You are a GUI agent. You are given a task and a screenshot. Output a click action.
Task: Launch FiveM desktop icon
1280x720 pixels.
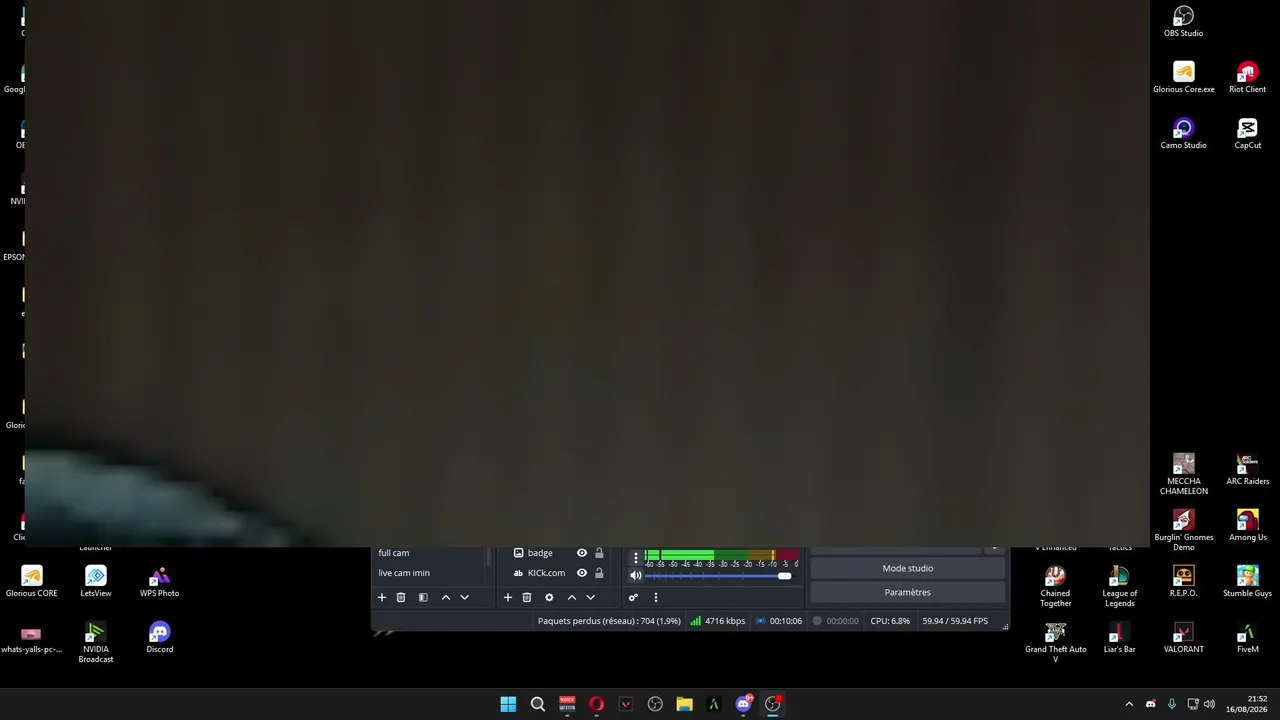click(1247, 638)
